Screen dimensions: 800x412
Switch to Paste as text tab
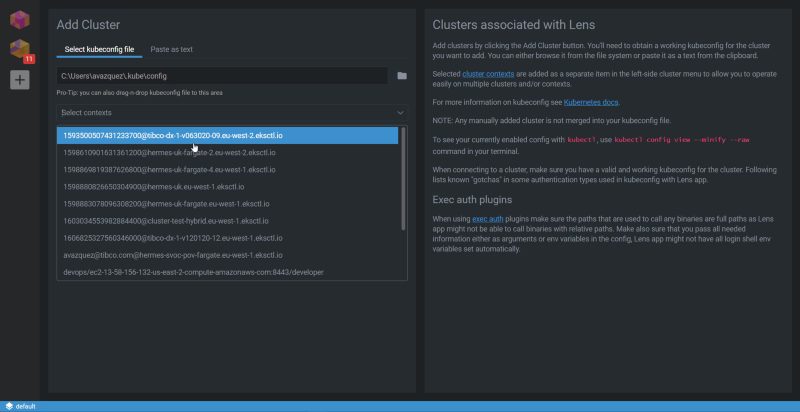(171, 49)
